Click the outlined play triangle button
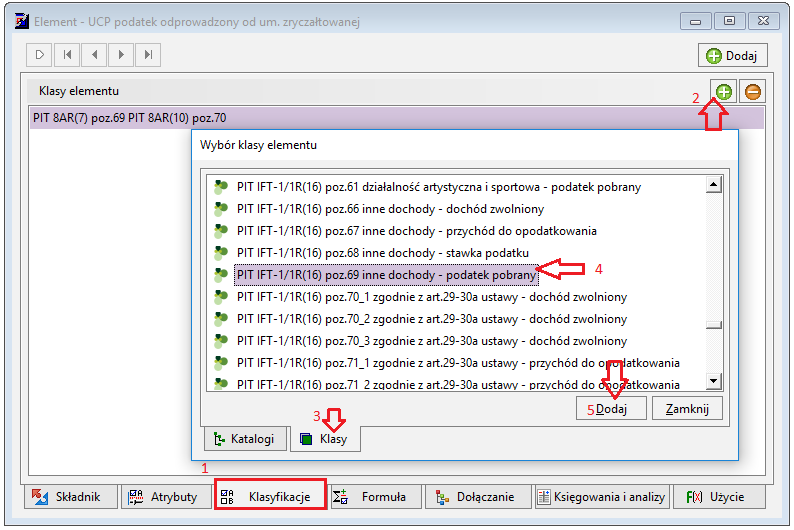 [x=39, y=55]
